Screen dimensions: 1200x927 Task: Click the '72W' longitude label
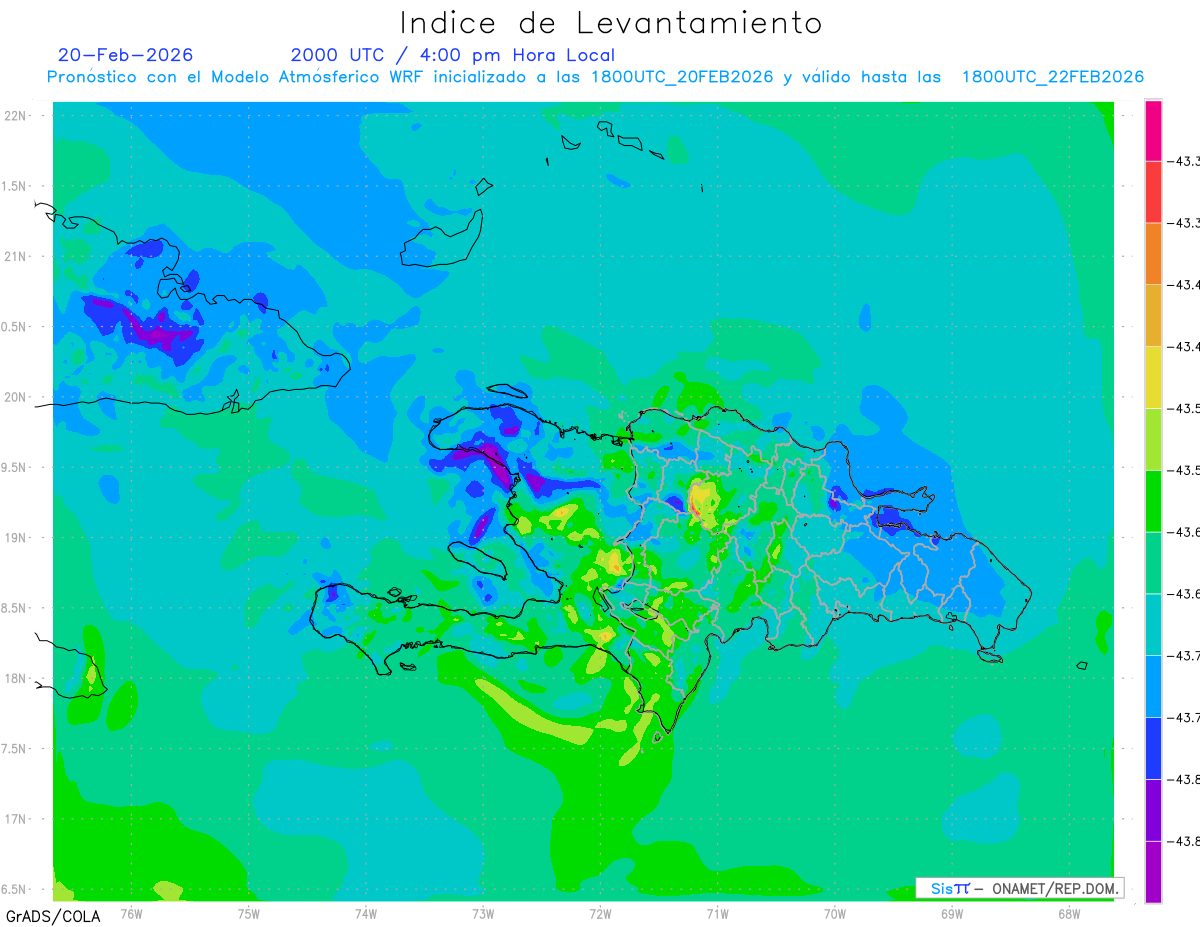click(600, 912)
